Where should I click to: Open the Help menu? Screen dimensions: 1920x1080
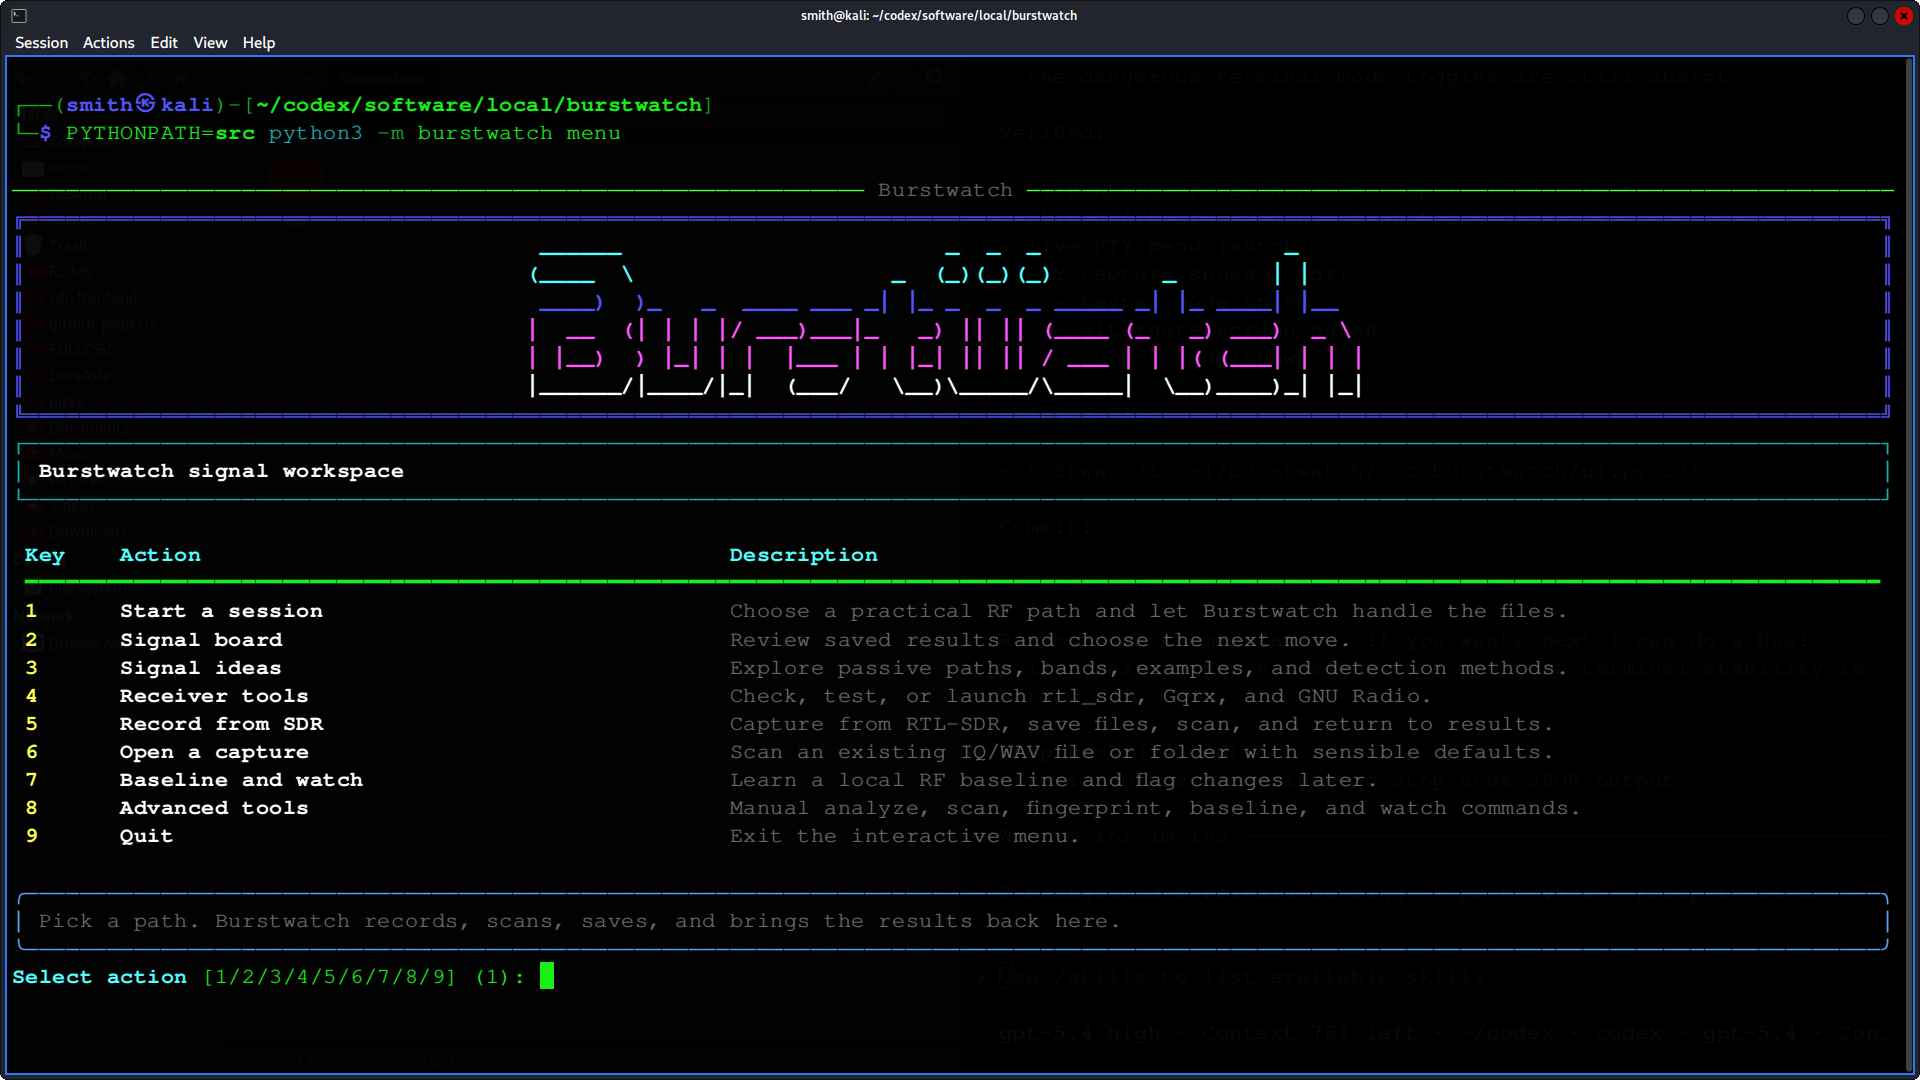(x=258, y=42)
